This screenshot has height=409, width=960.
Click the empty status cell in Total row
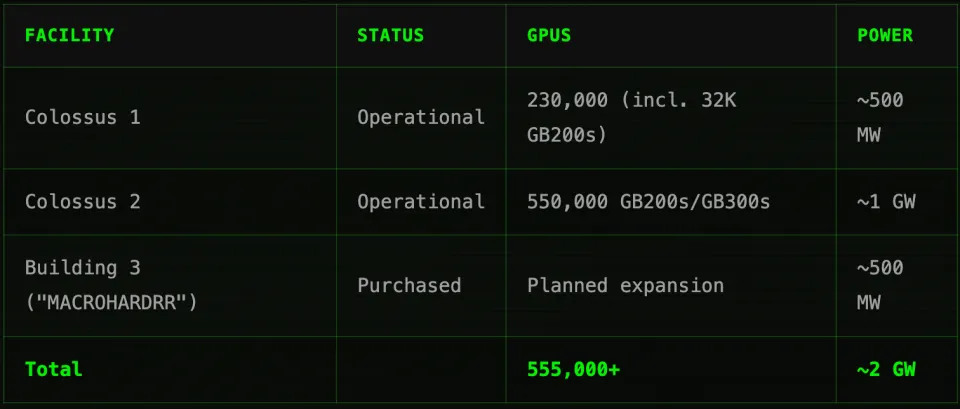pyautogui.click(x=421, y=369)
